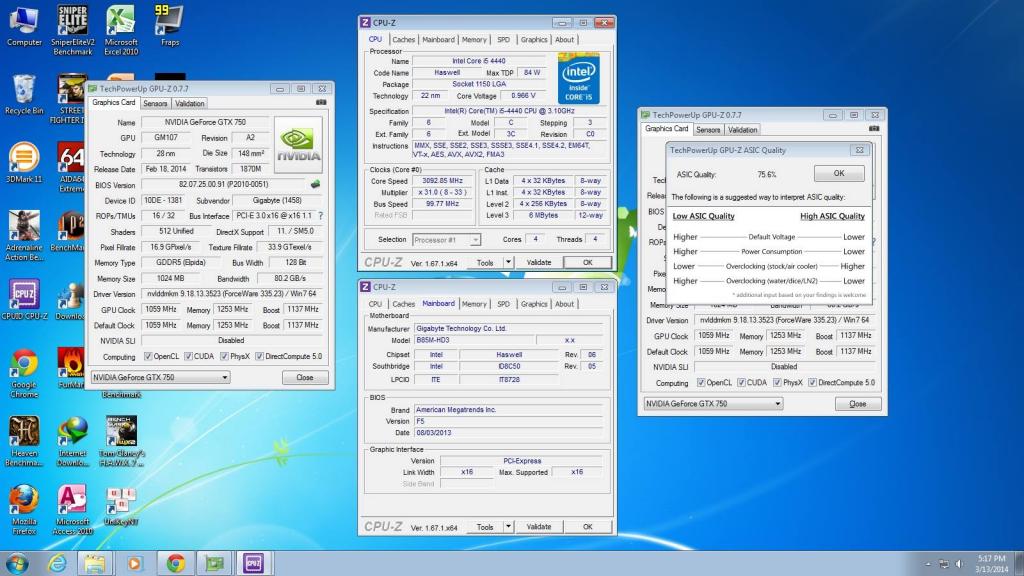Launch Heaven Benchmark shortcut
Image resolution: width=1024 pixels, height=576 pixels.
coord(24,441)
